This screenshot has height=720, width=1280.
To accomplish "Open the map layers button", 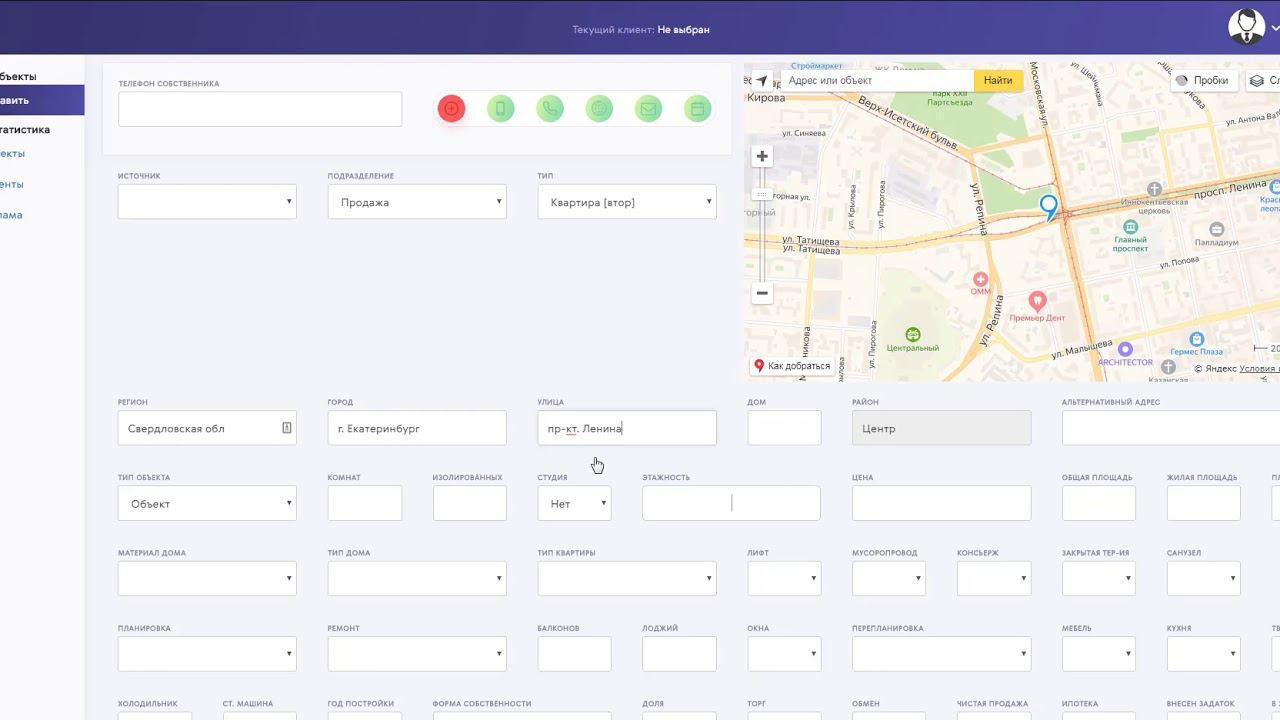I will pos(1262,80).
